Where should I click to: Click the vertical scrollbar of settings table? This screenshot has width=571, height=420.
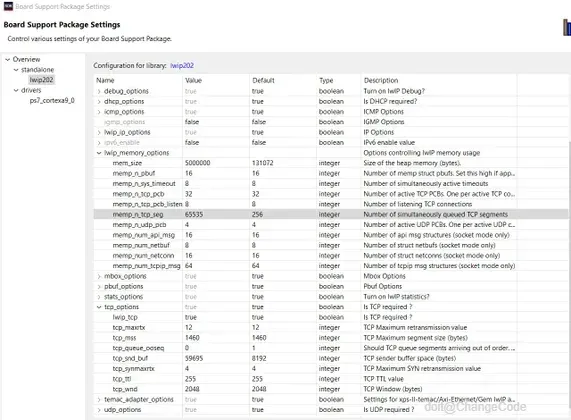(569, 277)
